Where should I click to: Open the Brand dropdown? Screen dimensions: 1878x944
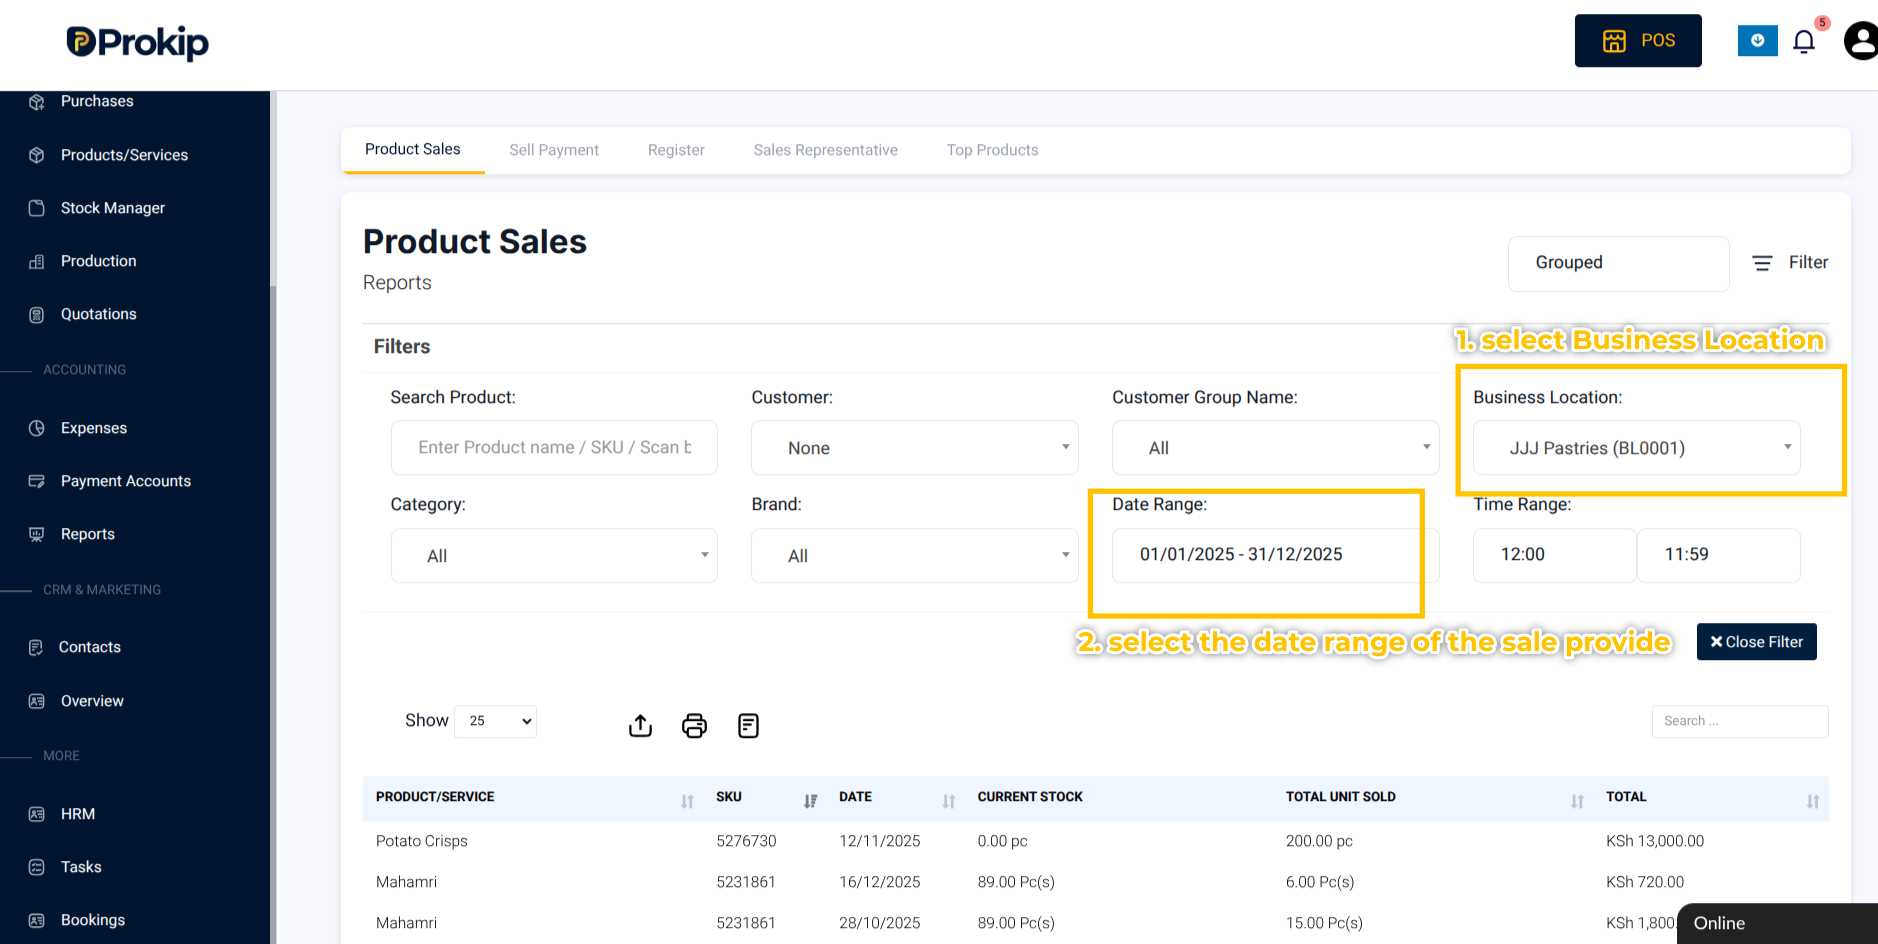[915, 556]
